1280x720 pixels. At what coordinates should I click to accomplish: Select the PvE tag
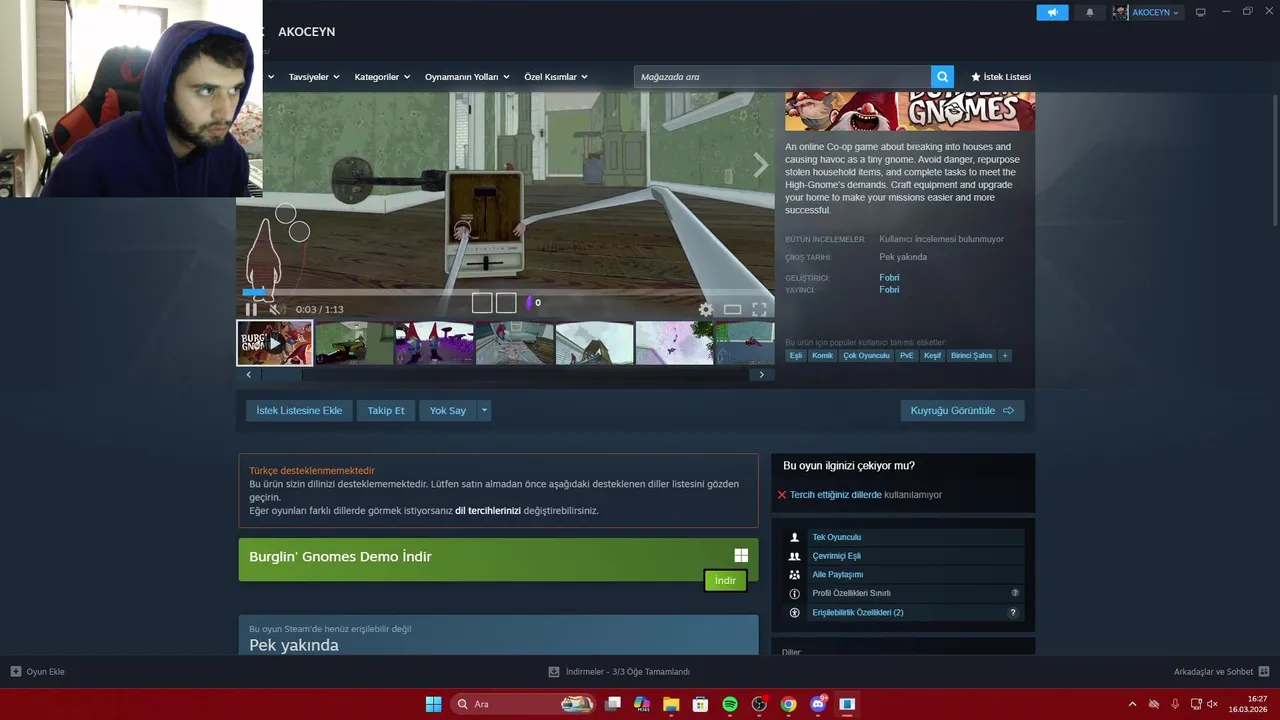pyautogui.click(x=907, y=355)
